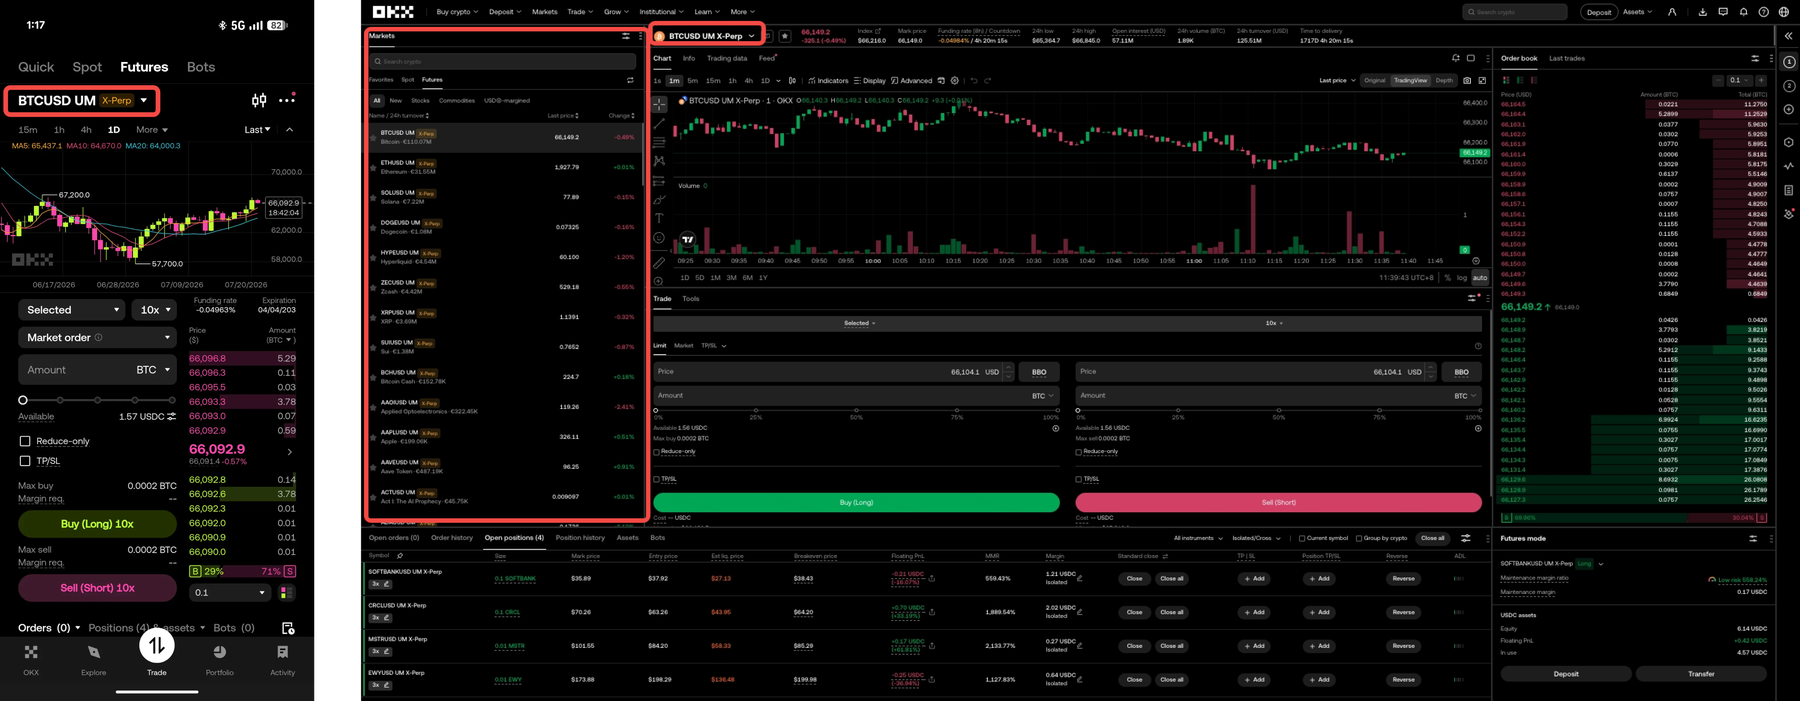Image resolution: width=1800 pixels, height=701 pixels.
Task: Switch chart view to Original mode
Action: (1374, 80)
